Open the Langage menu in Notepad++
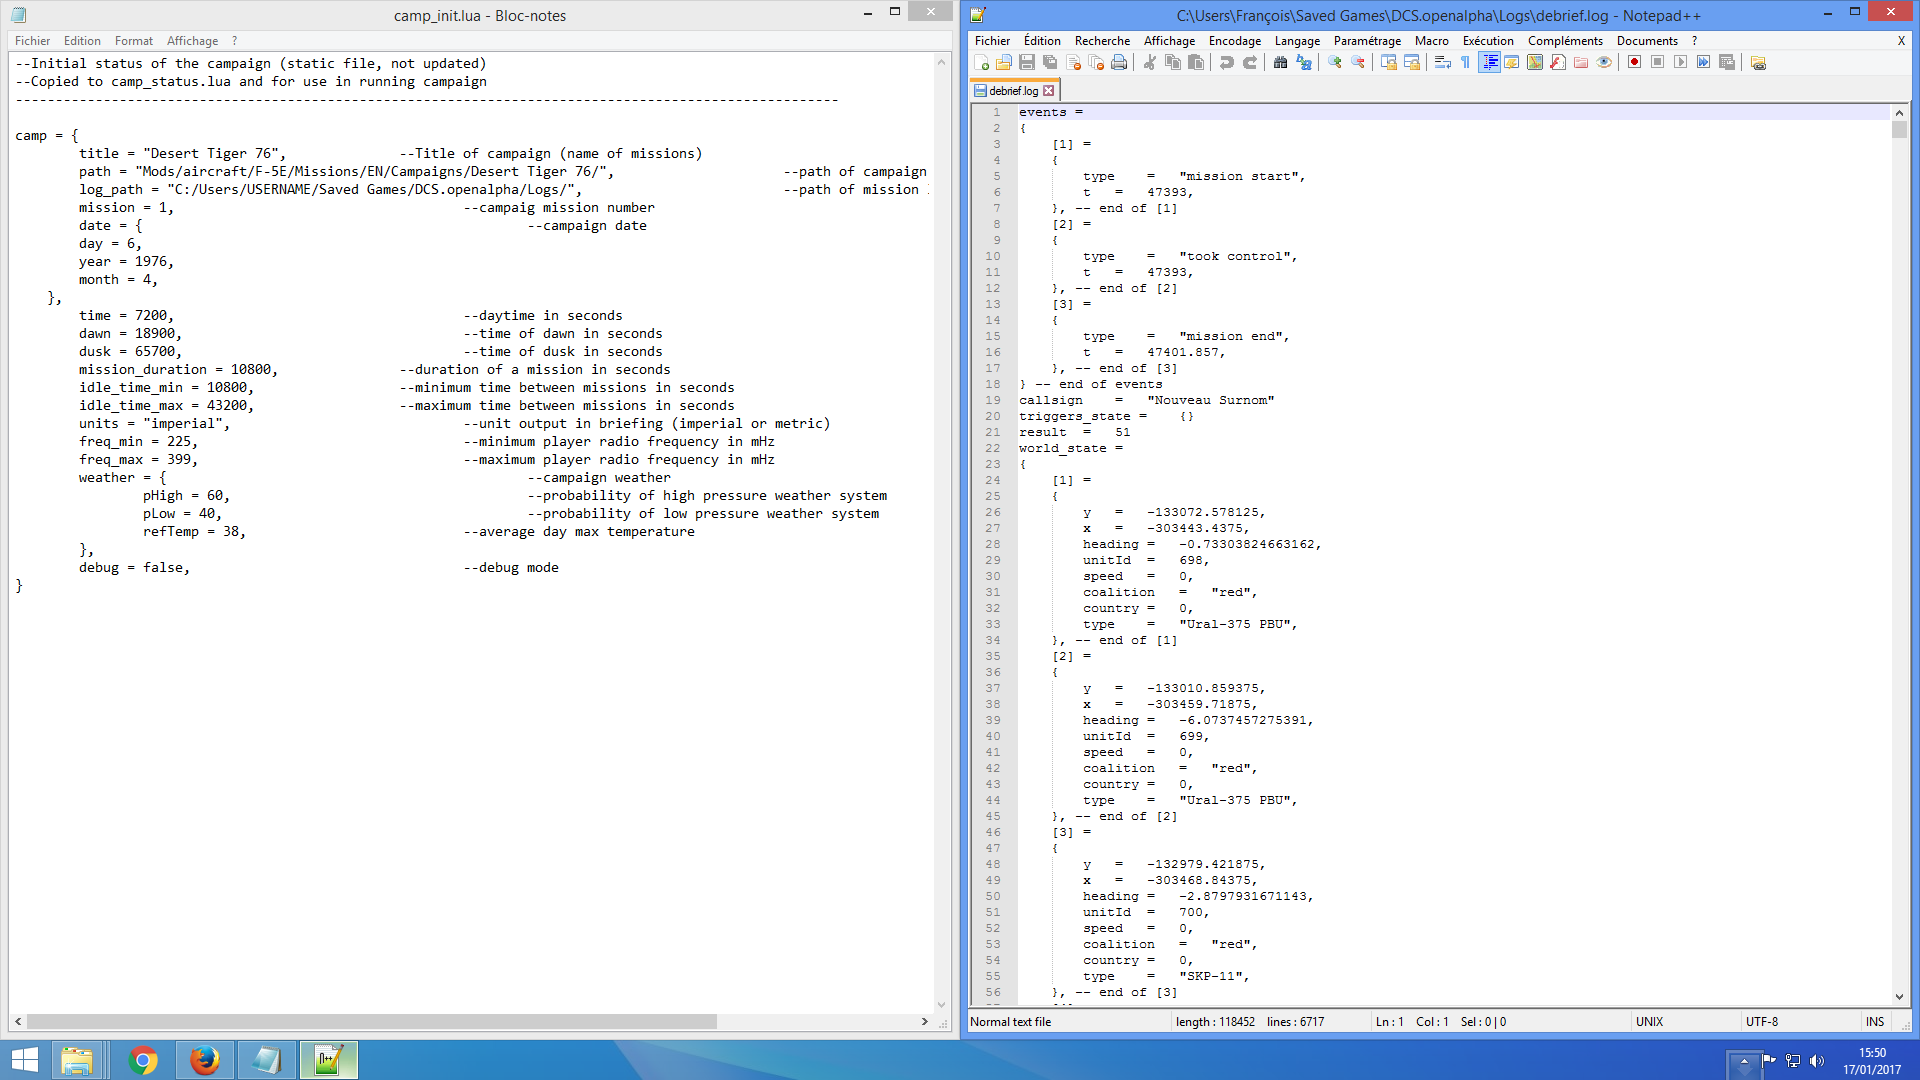Image resolution: width=1920 pixels, height=1080 pixels. point(1297,41)
